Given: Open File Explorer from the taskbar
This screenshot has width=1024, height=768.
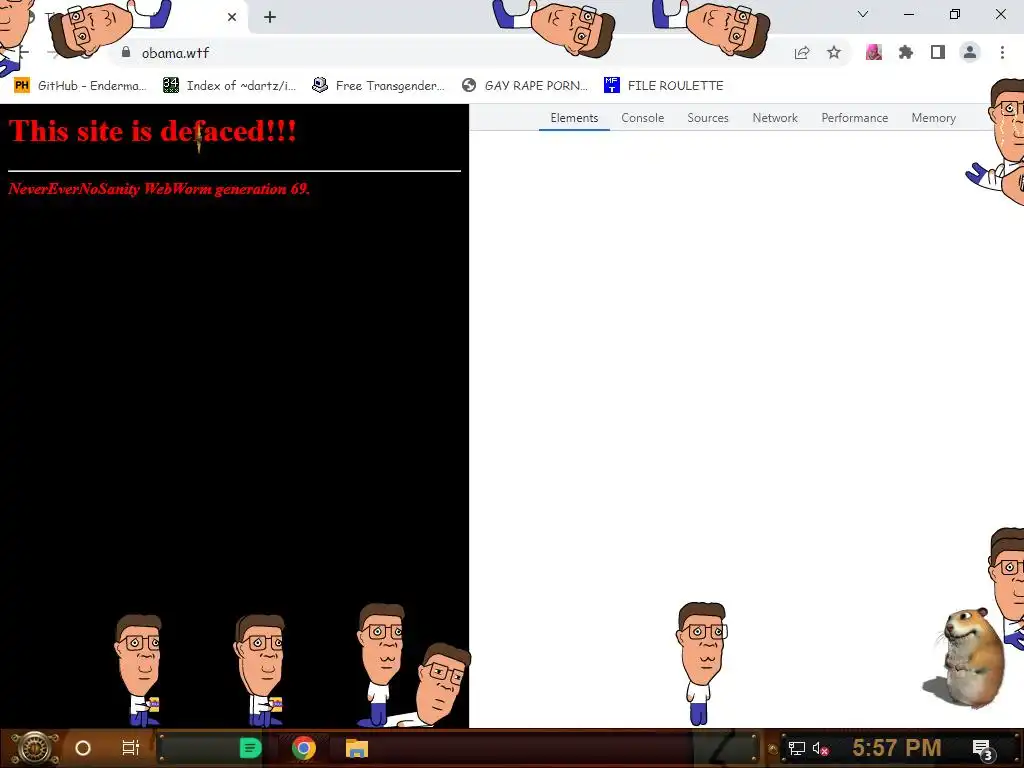Looking at the screenshot, I should [x=357, y=748].
